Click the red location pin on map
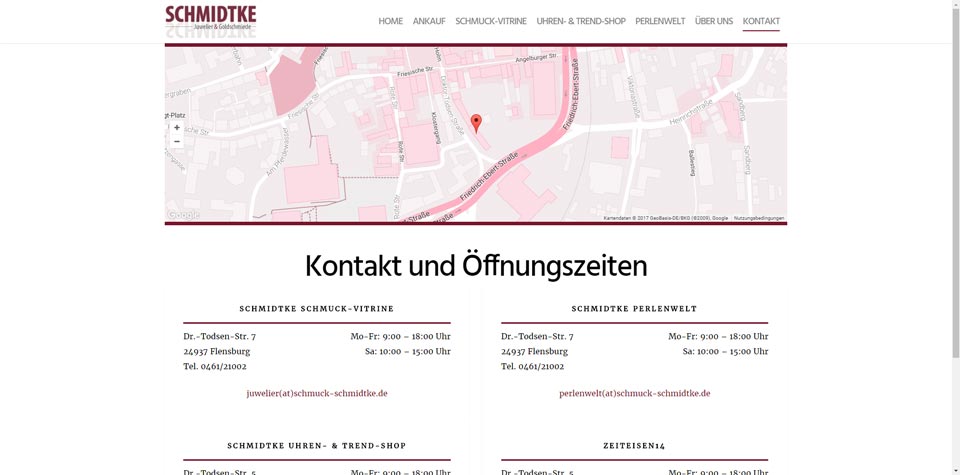 point(476,123)
